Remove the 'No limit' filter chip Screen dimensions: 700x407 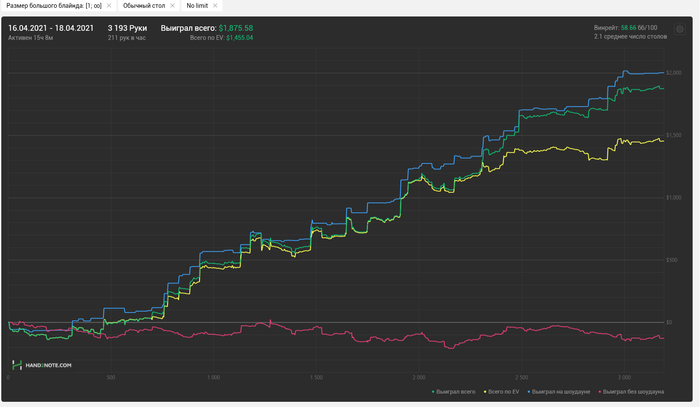pos(215,6)
